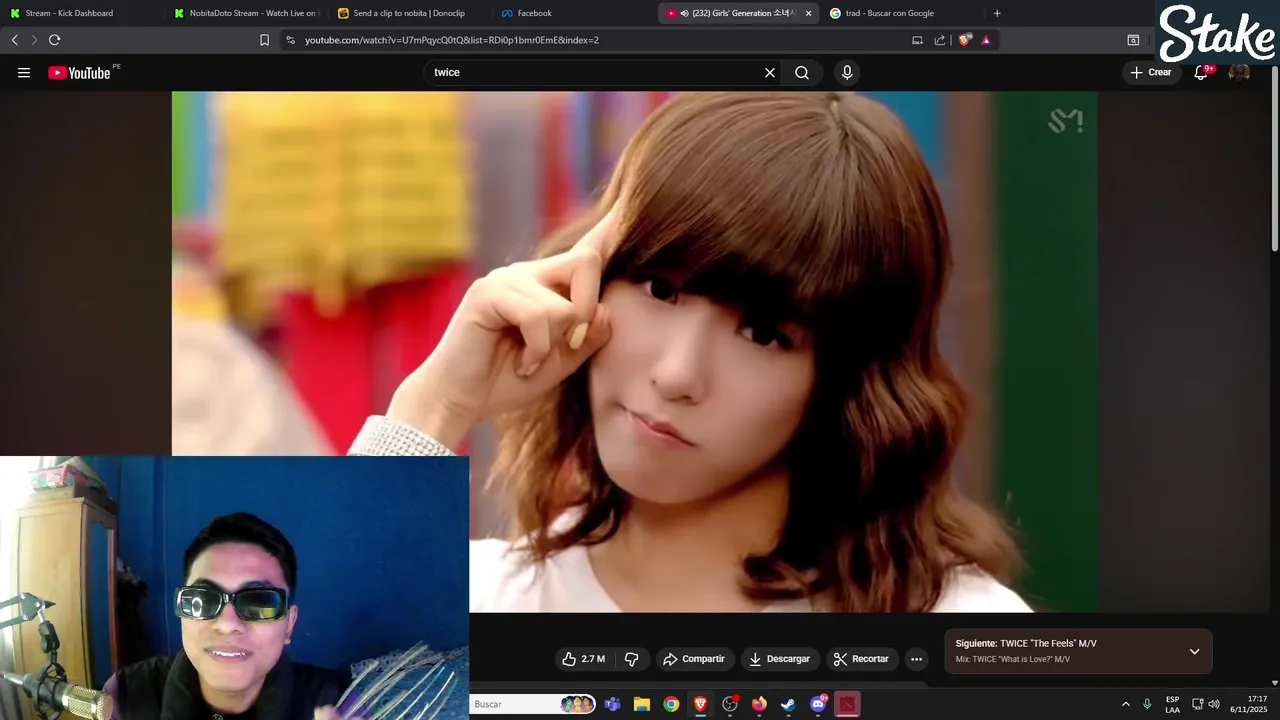
Task: Open the more actions three-dot menu
Action: (916, 659)
